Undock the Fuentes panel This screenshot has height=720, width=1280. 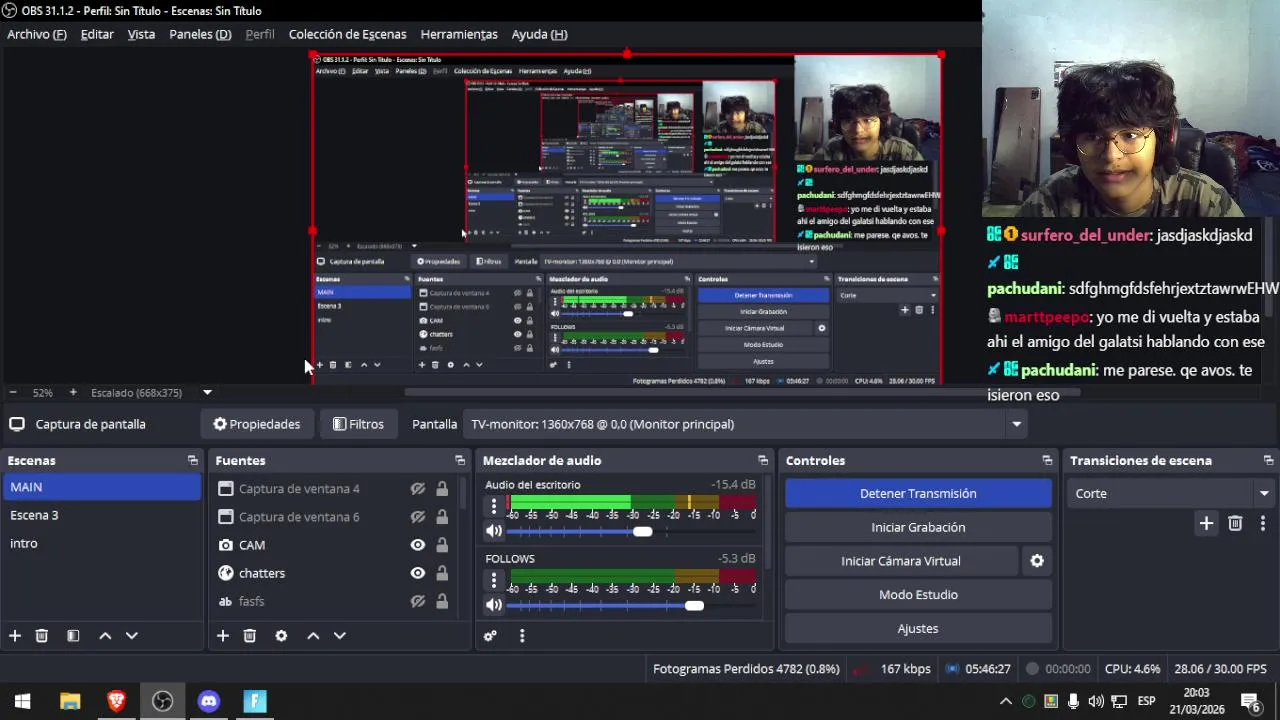click(460, 461)
